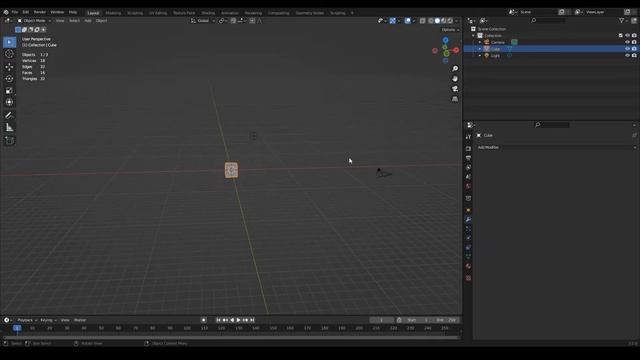
Task: Open the Edit menu
Action: 26,12
